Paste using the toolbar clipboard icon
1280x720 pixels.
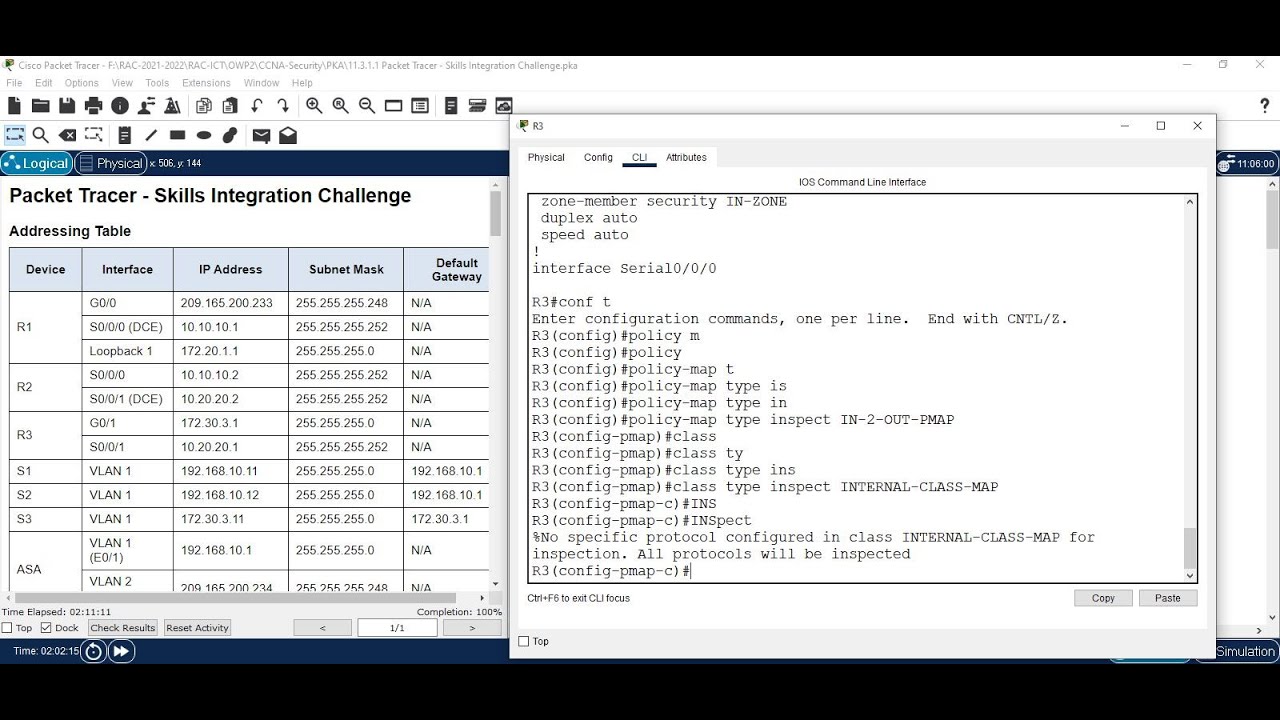coord(230,106)
